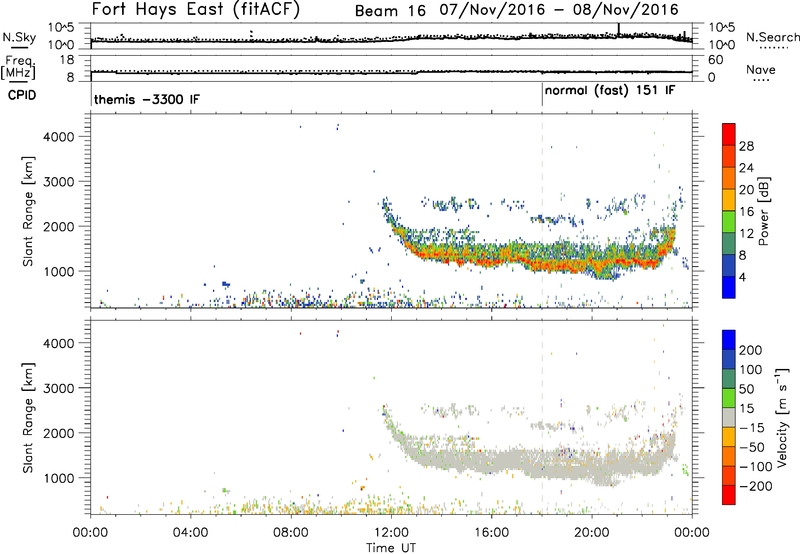
Task: Click the 04:00 time axis label
Action: (x=191, y=533)
